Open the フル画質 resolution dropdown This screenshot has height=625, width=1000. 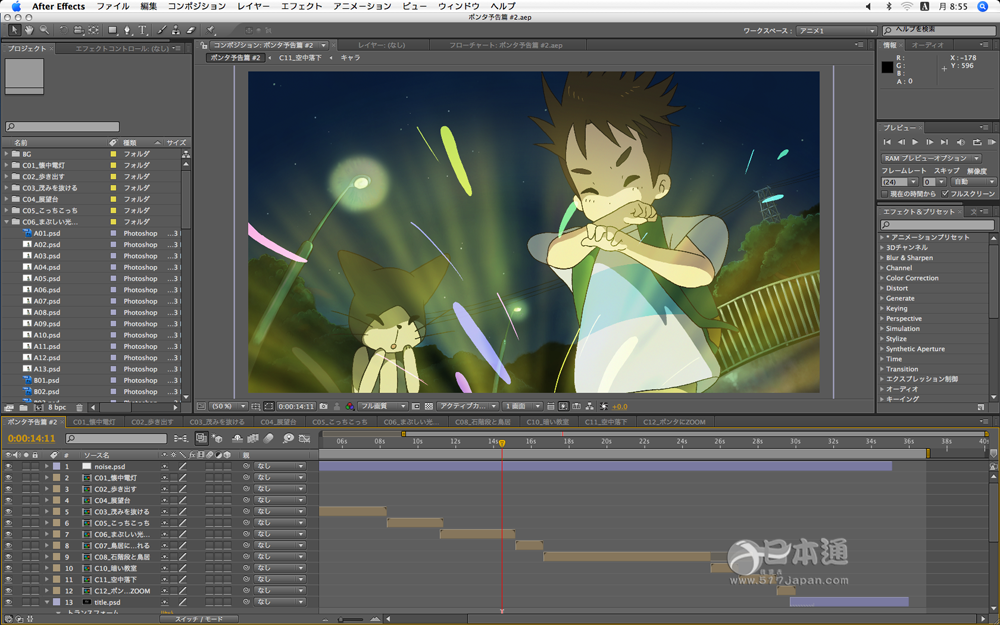point(383,406)
